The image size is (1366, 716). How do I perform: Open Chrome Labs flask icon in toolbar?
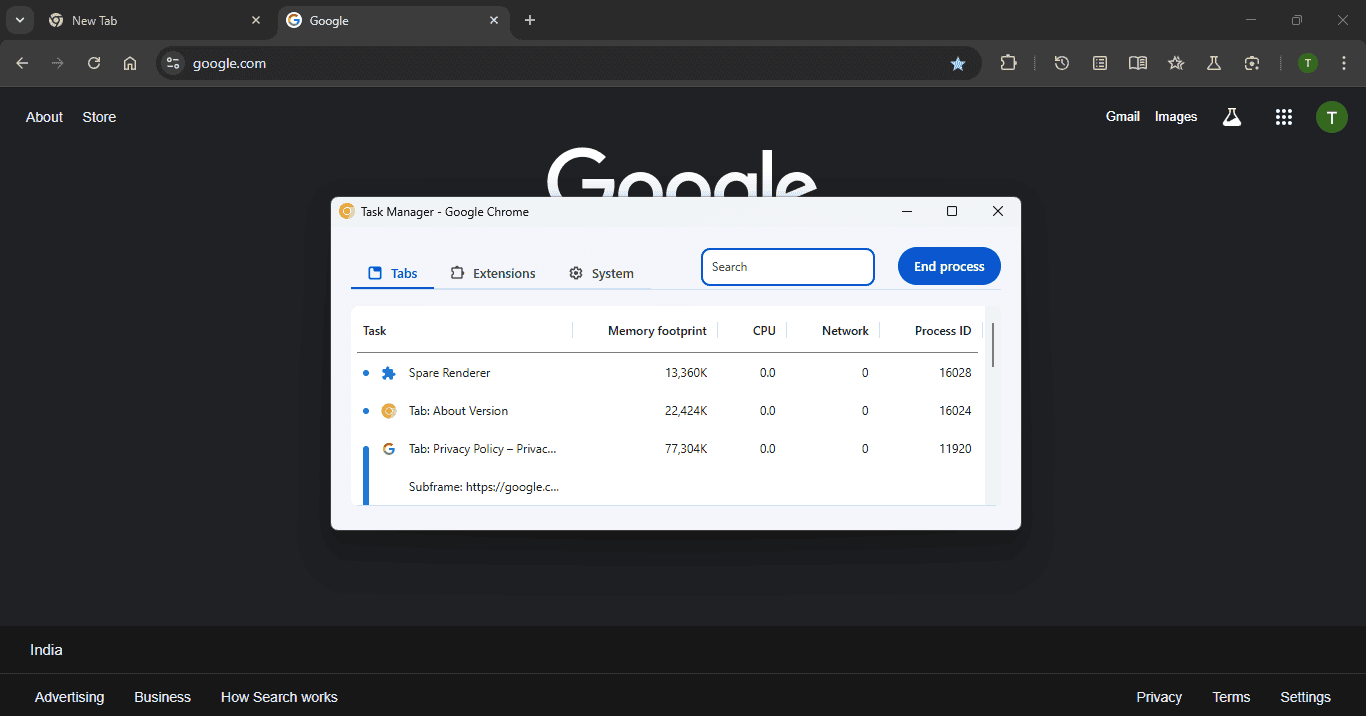click(x=1214, y=63)
